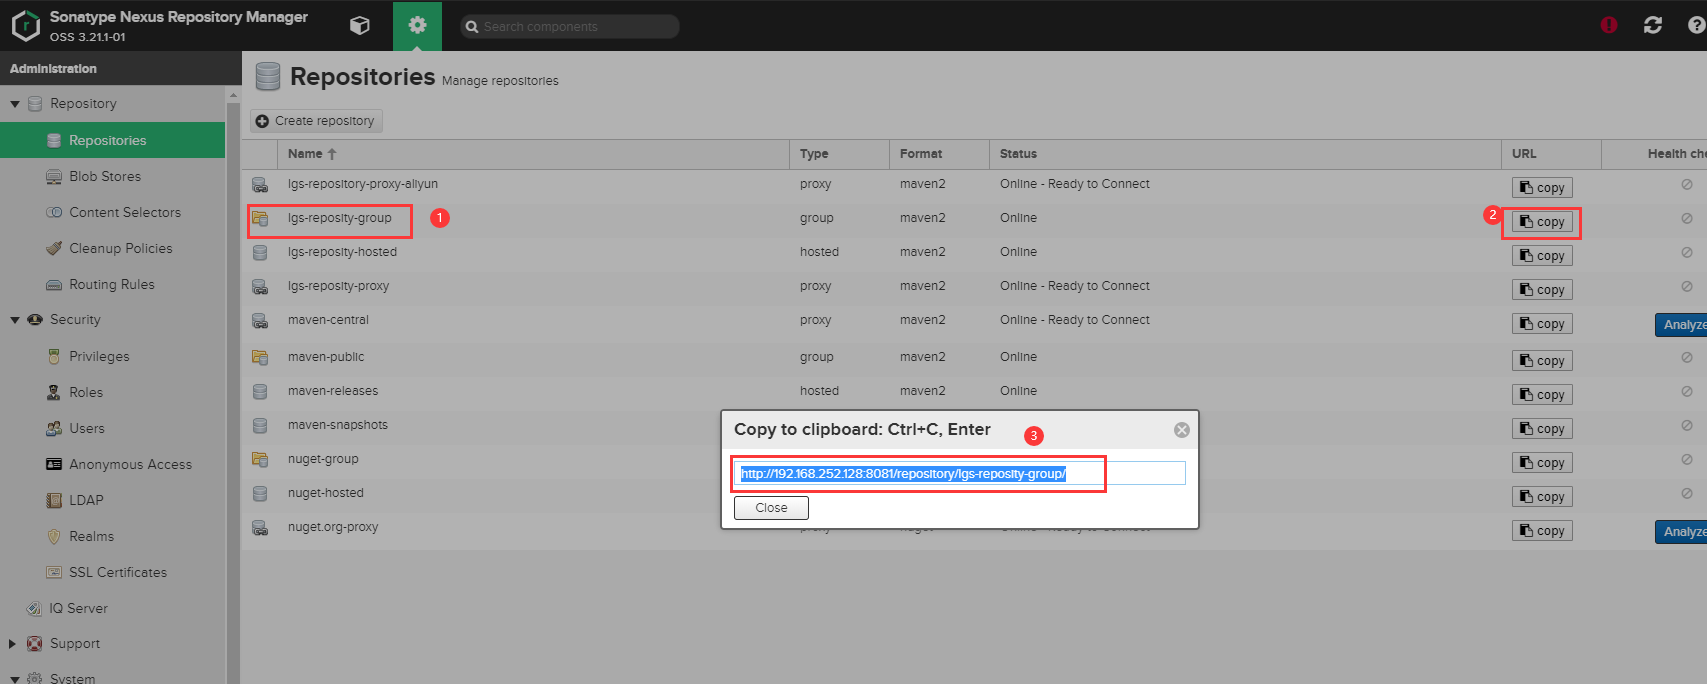Image resolution: width=1707 pixels, height=684 pixels.
Task: Sort by the Name column header
Action: 533,154
